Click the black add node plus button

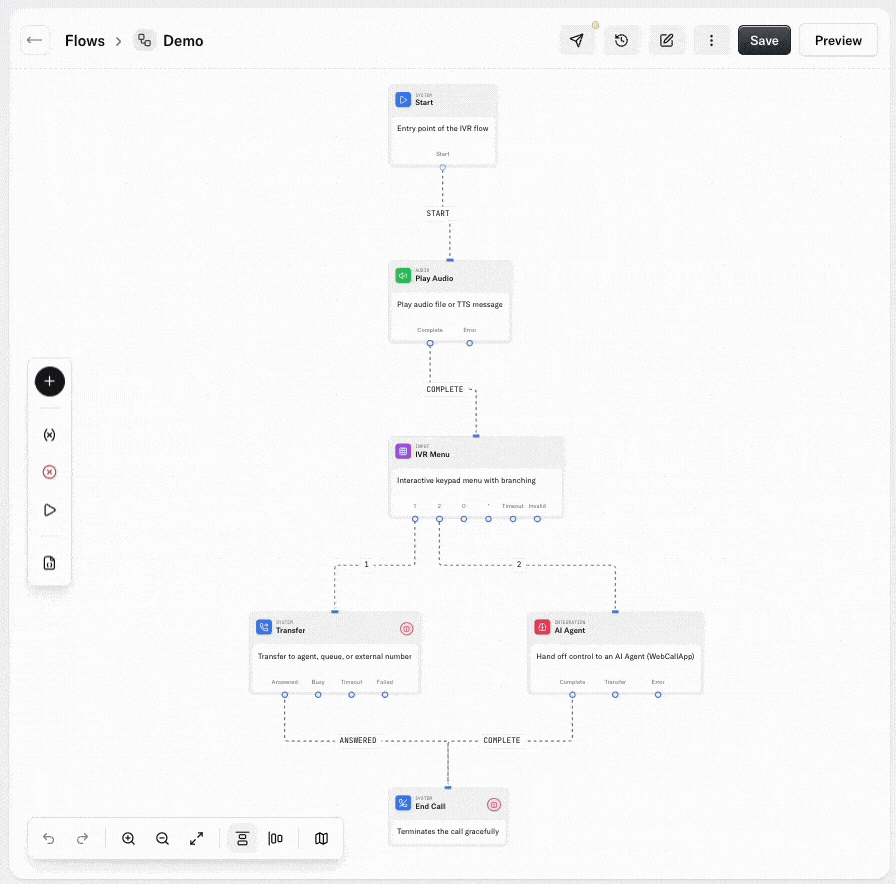[x=50, y=381]
